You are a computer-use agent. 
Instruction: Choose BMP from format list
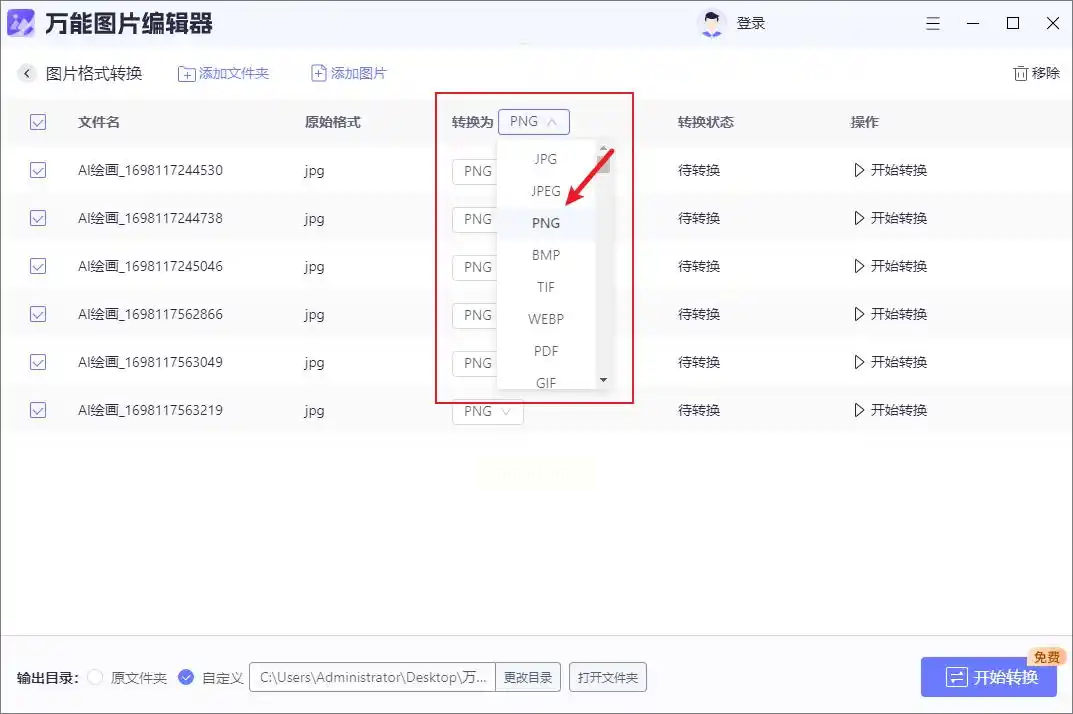tap(546, 255)
